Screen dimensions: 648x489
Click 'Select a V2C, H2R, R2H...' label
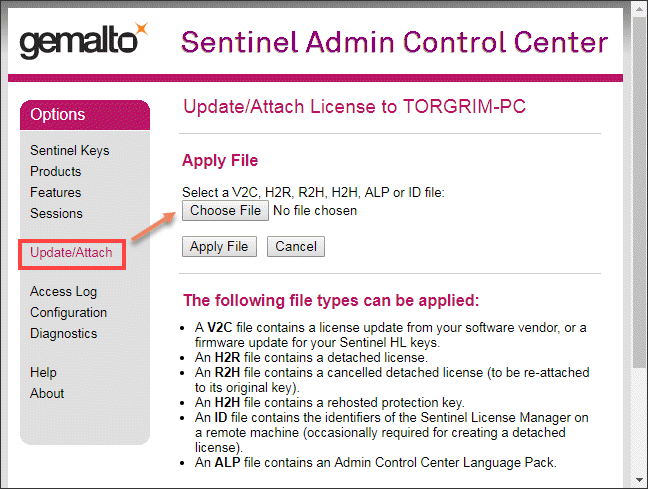pos(313,192)
